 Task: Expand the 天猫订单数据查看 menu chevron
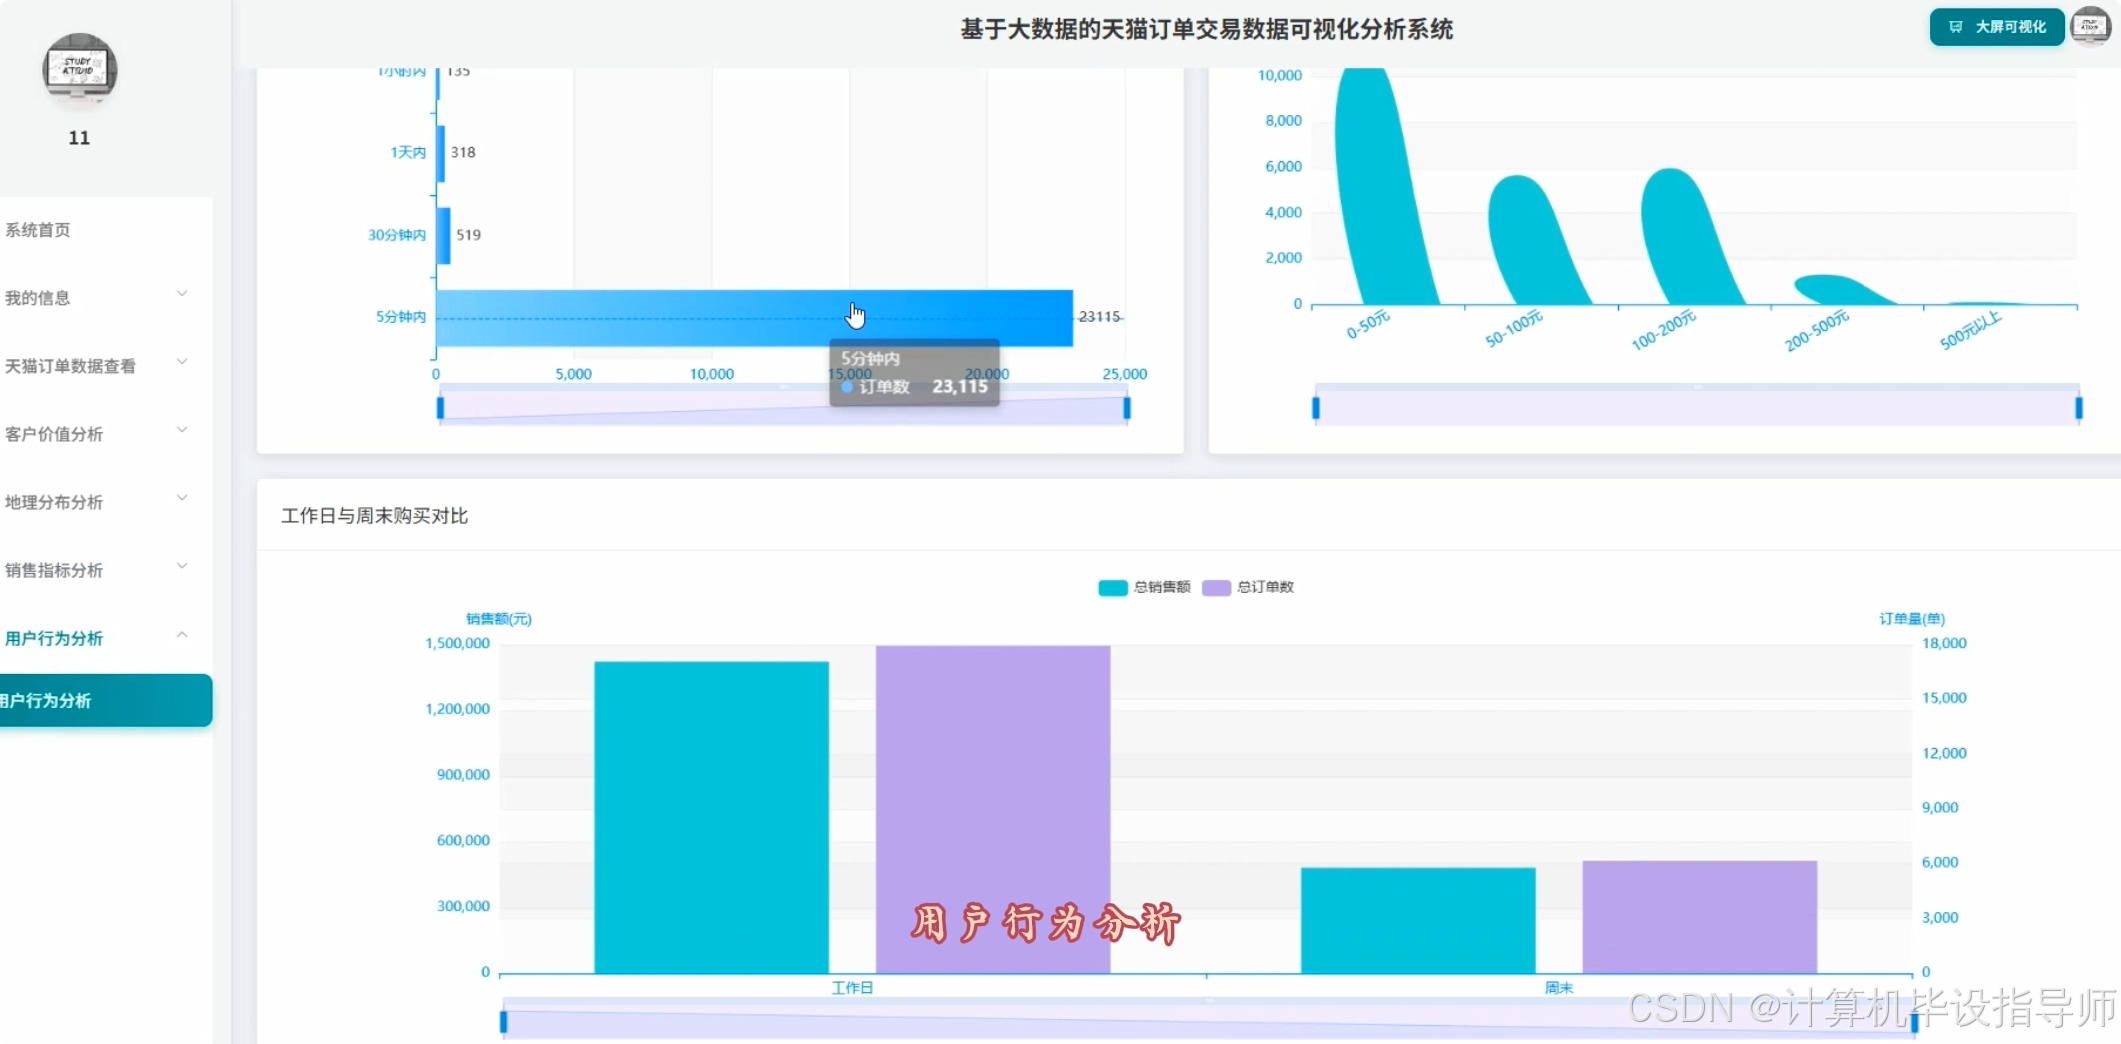(182, 362)
